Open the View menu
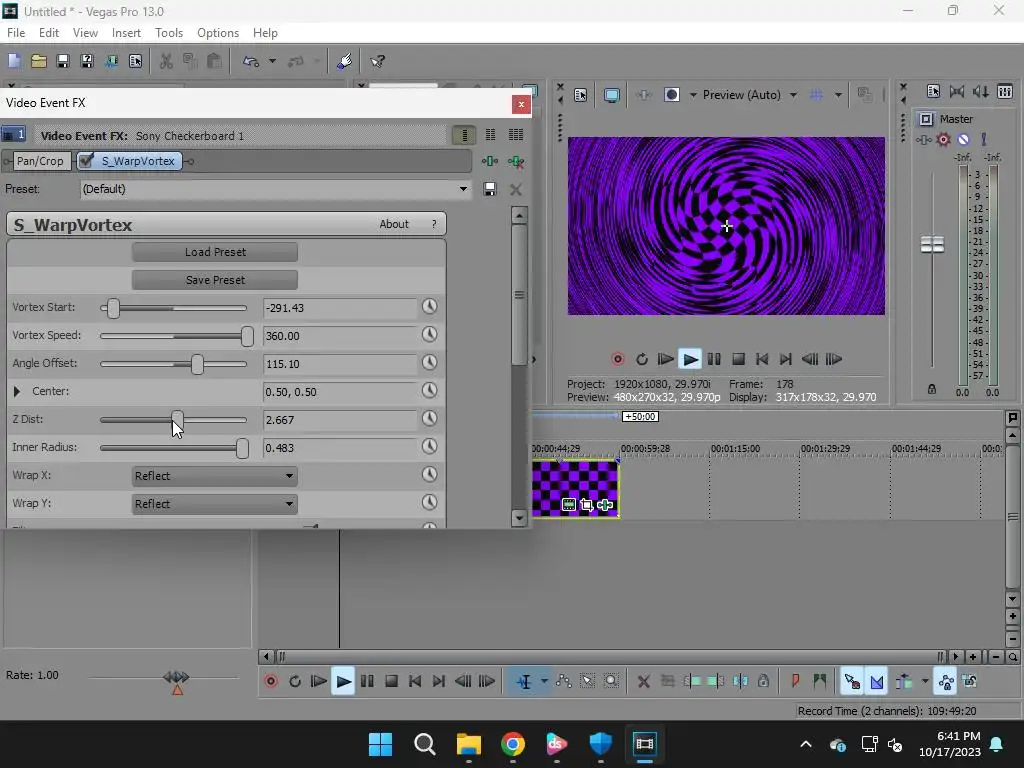The height and width of the screenshot is (768, 1024). (x=85, y=33)
